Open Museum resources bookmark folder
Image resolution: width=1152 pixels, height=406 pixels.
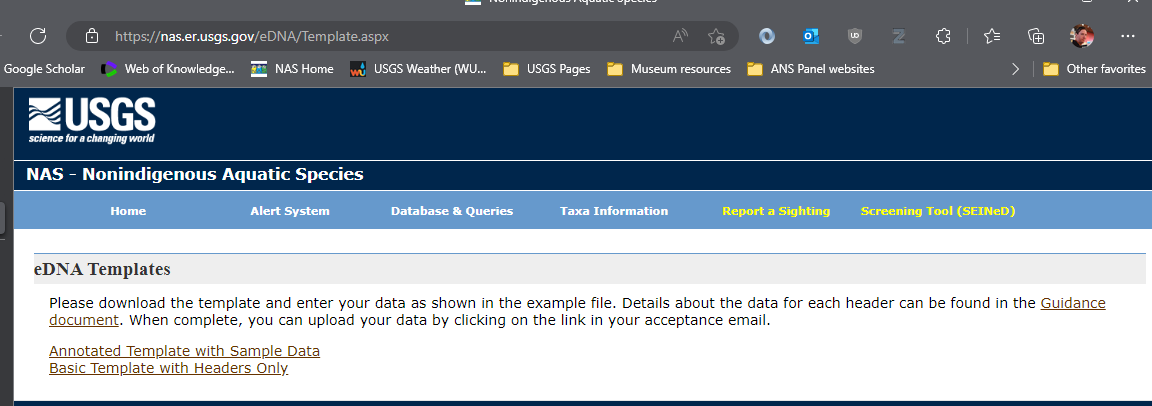click(x=669, y=69)
